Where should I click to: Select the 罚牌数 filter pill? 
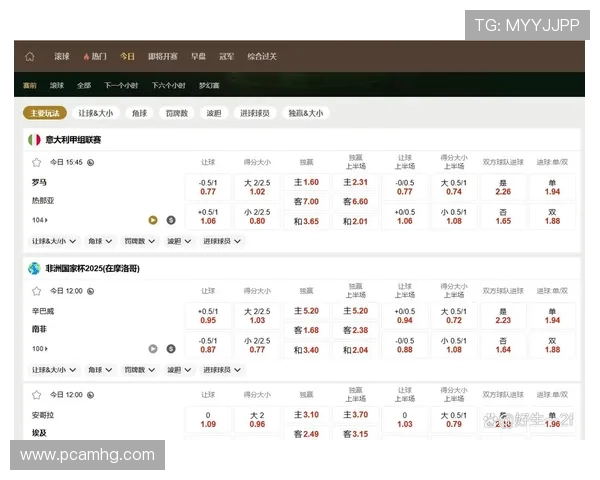[x=176, y=113]
